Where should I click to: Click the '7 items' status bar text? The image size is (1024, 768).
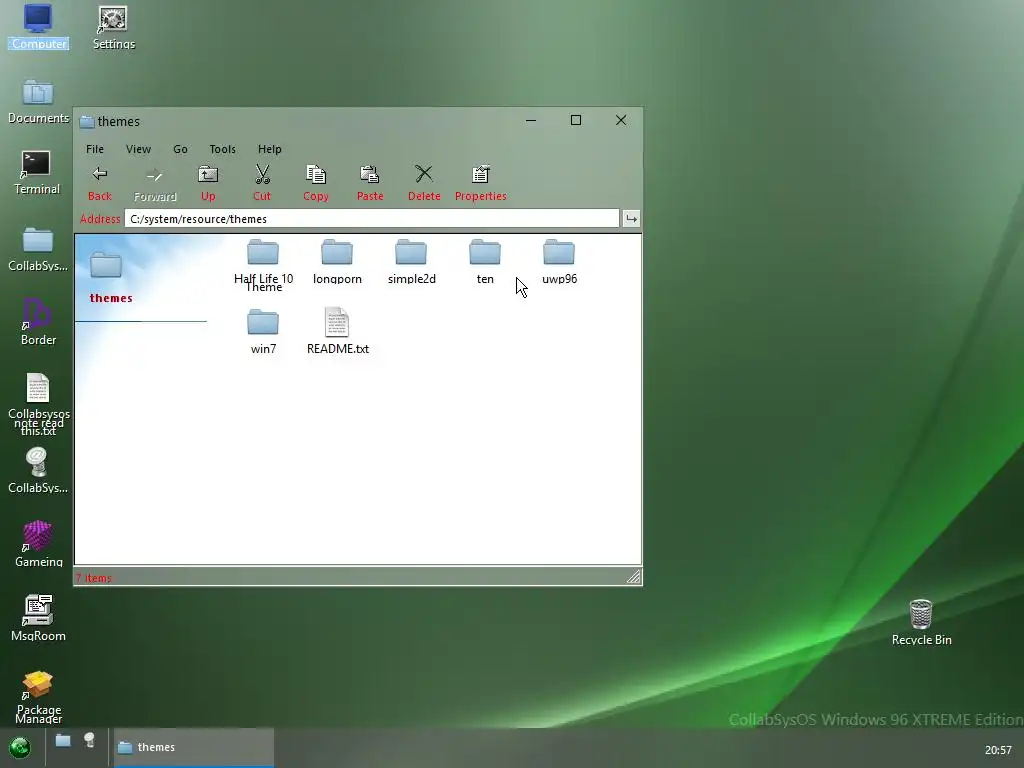coord(93,578)
